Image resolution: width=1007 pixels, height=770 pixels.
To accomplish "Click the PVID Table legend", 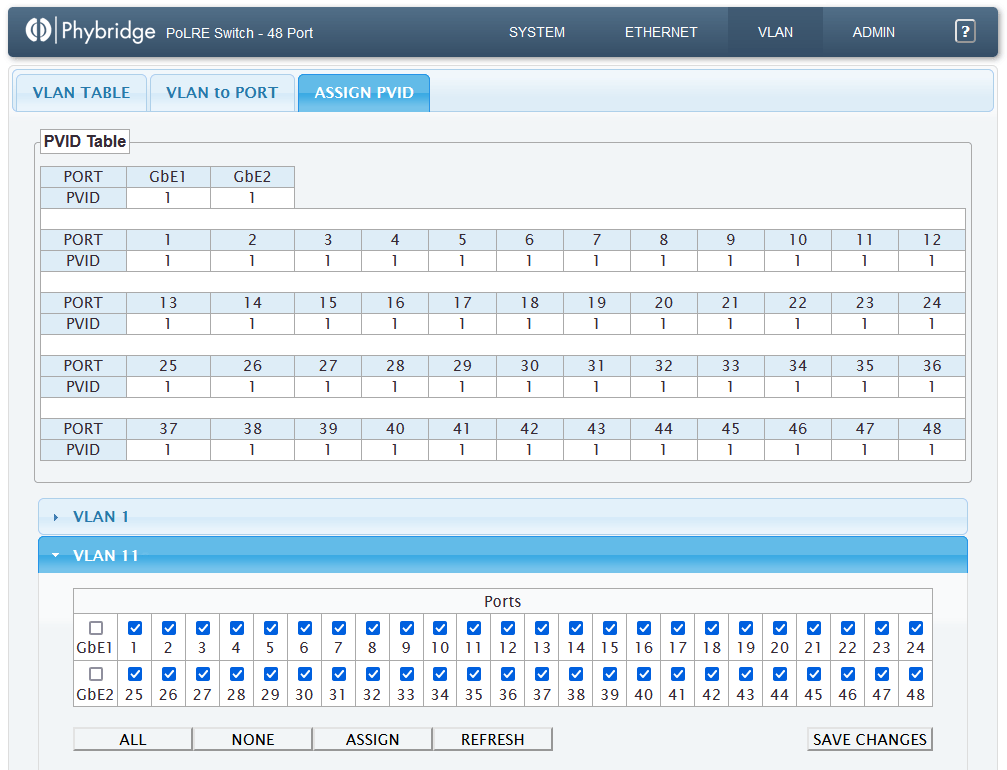I will pyautogui.click(x=85, y=141).
